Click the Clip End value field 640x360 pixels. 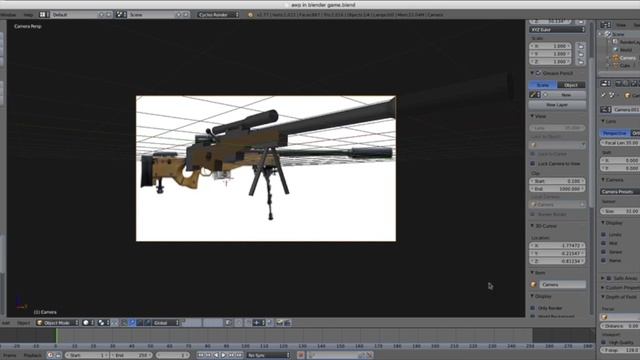[557, 189]
